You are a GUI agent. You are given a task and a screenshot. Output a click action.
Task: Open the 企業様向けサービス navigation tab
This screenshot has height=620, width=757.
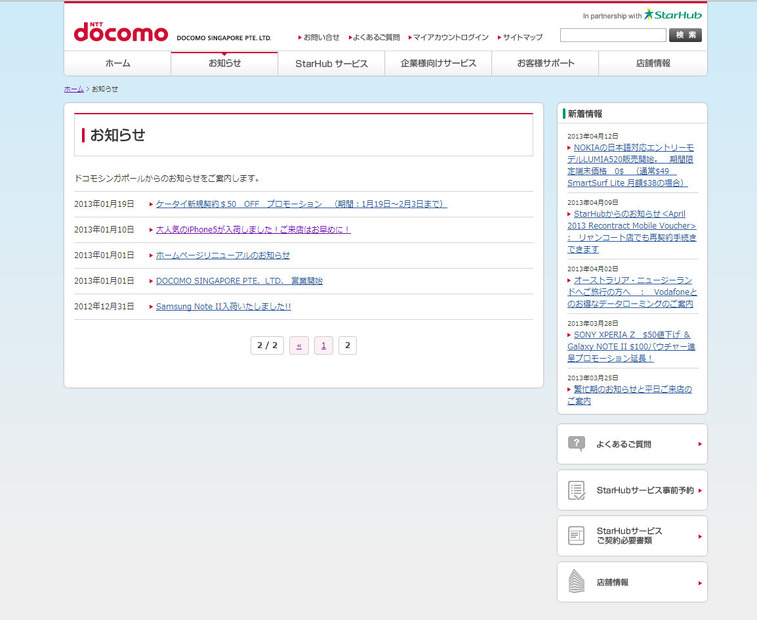point(438,63)
